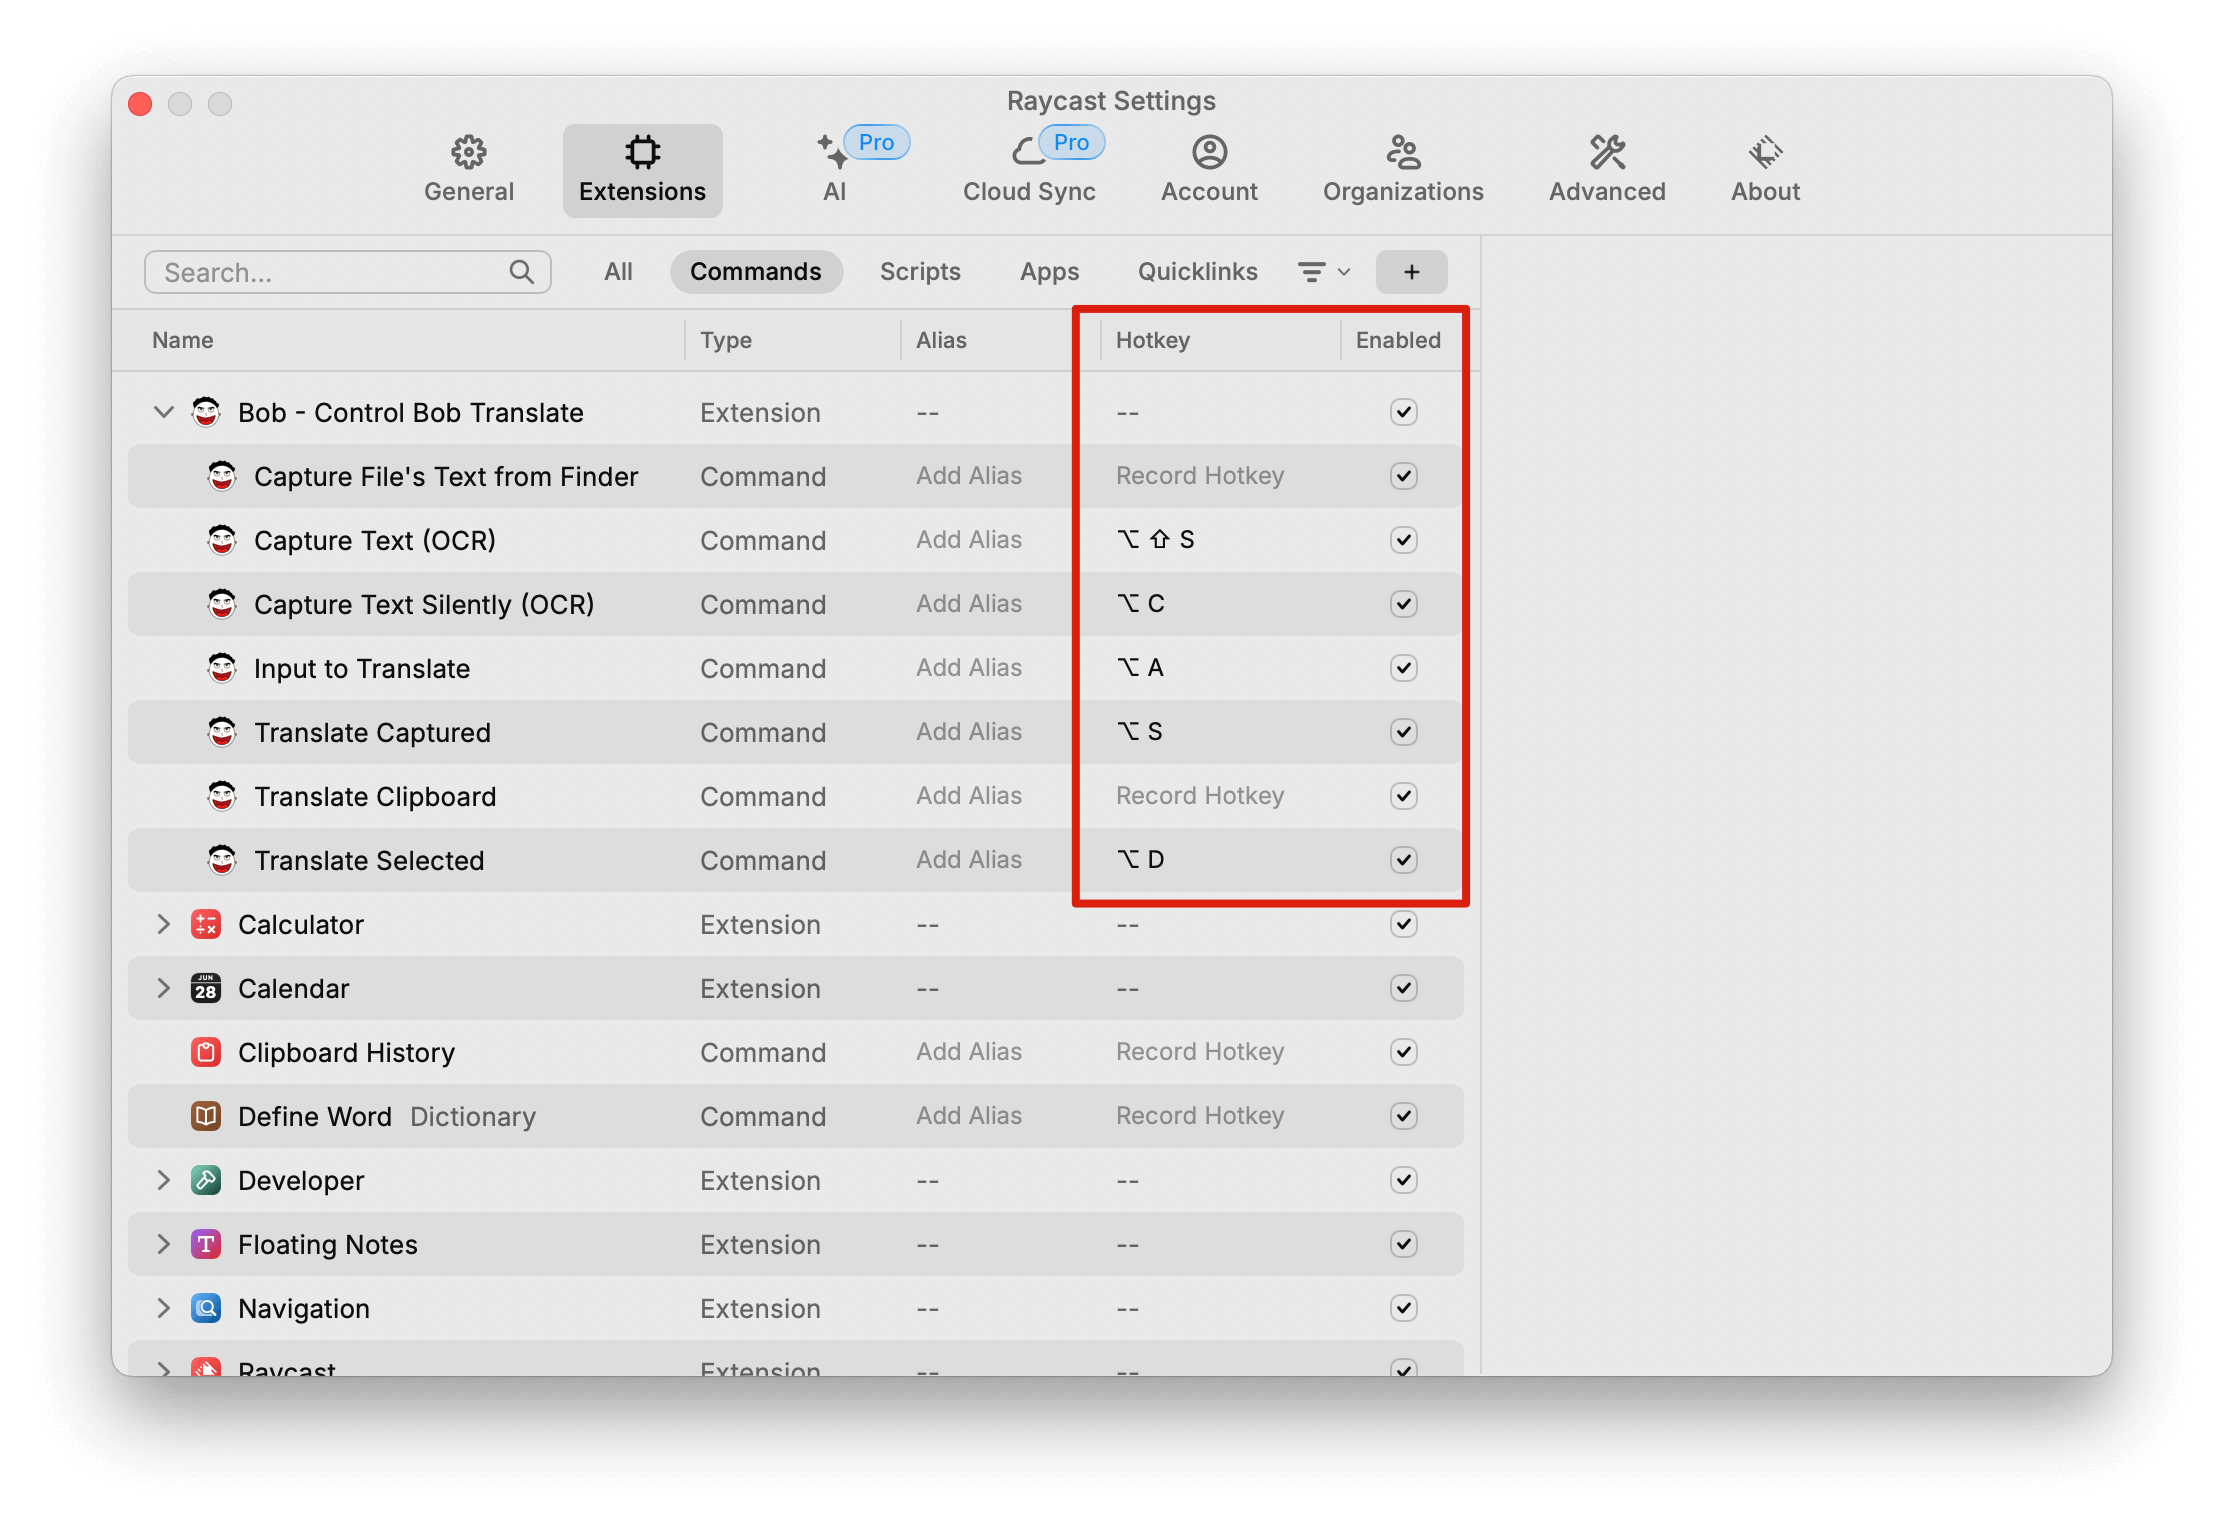2224x1524 pixels.
Task: Record Hotkey for Clipboard History
Action: coord(1200,1052)
